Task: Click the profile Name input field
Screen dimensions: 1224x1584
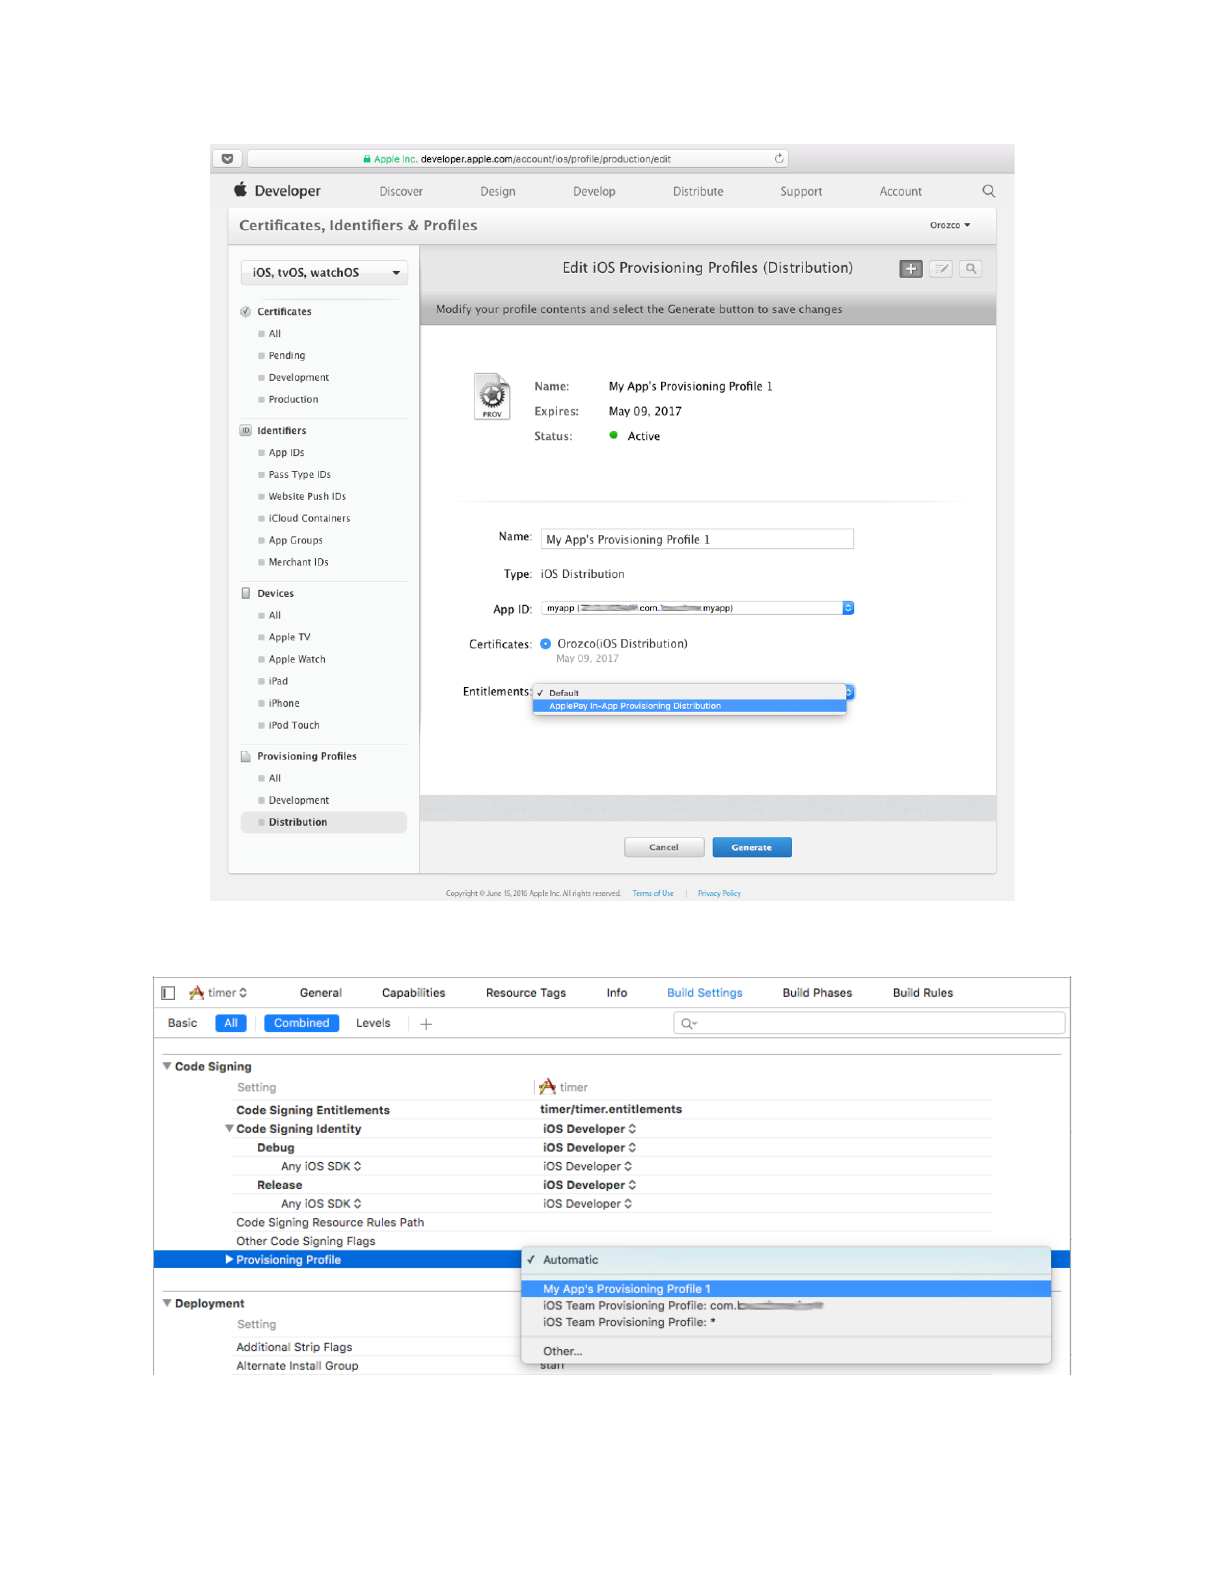Action: (697, 539)
